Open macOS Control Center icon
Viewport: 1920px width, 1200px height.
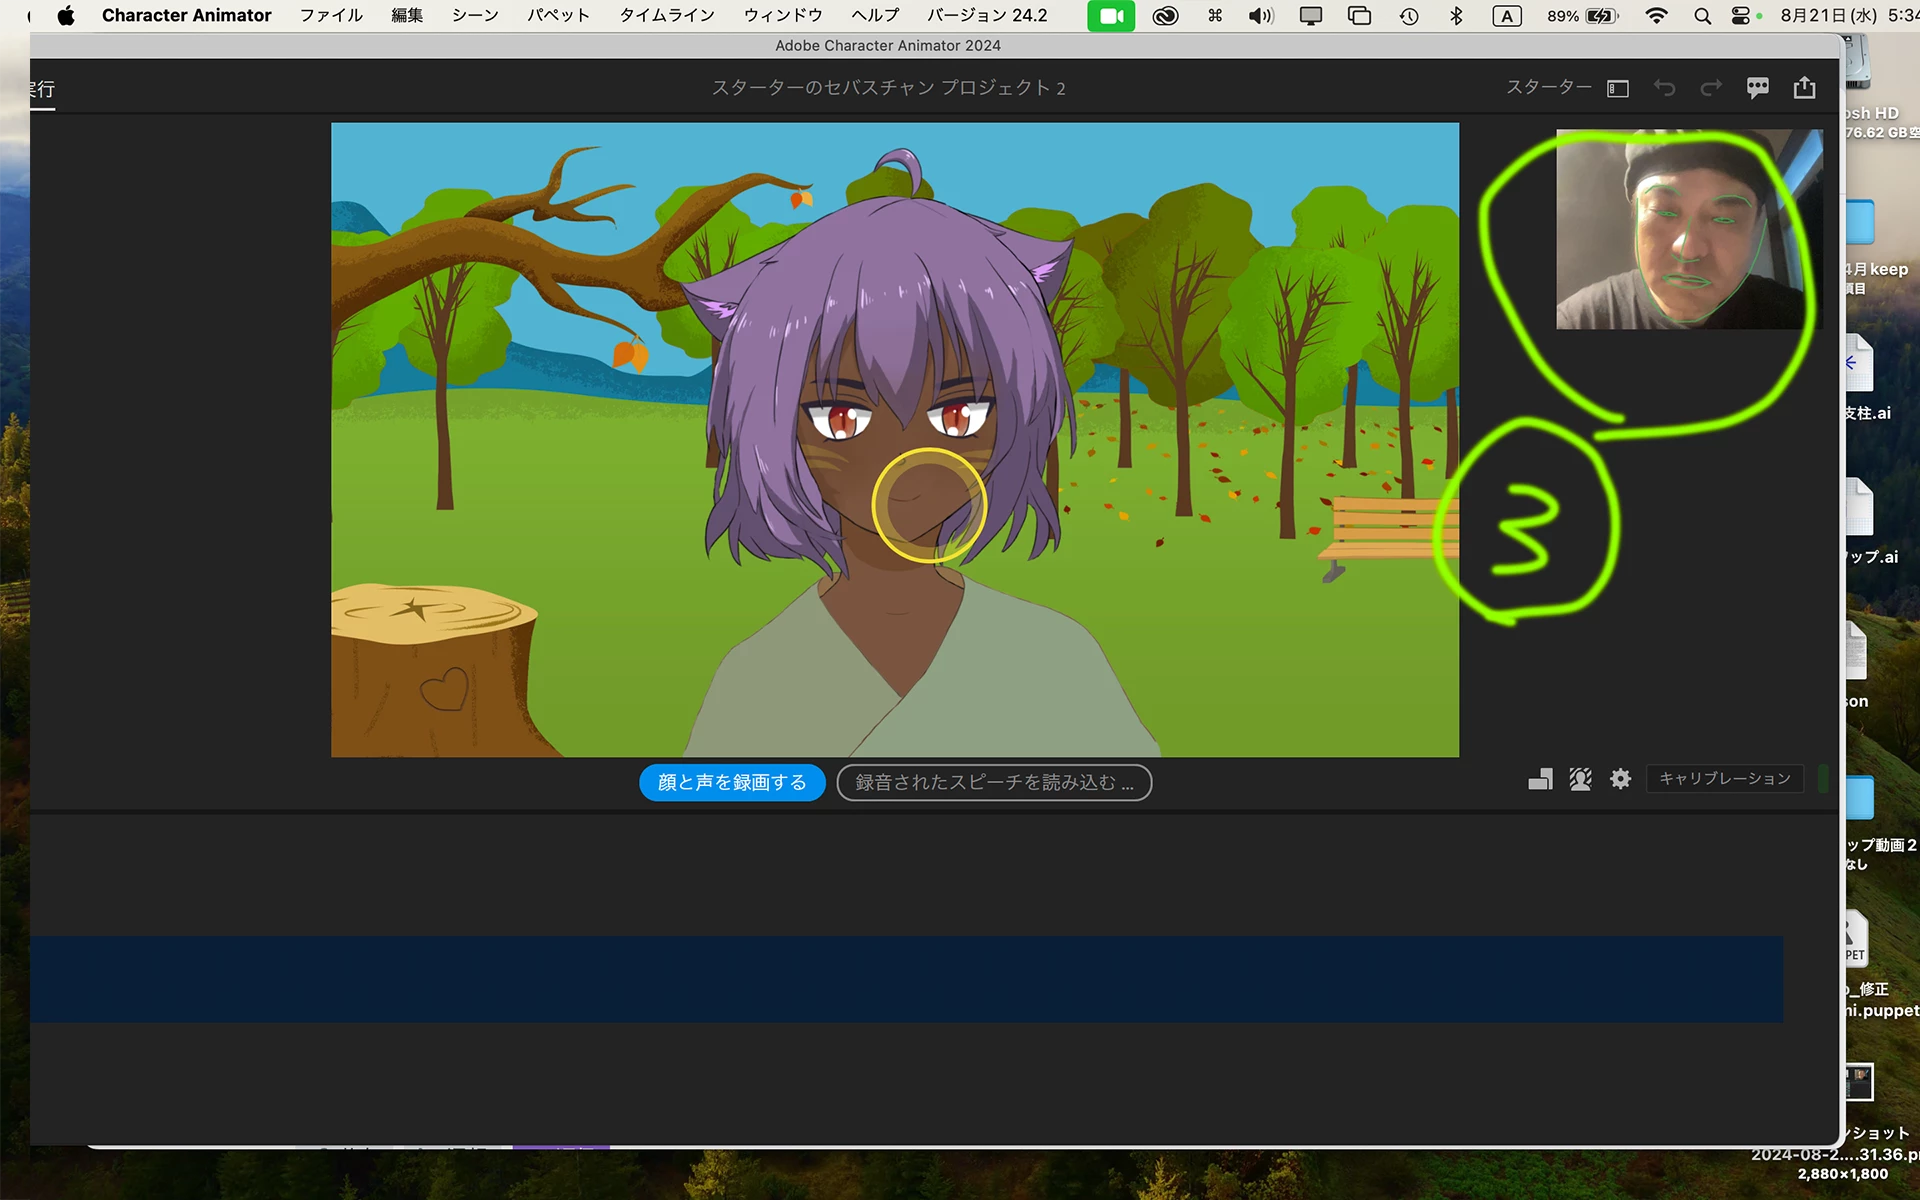[1741, 15]
